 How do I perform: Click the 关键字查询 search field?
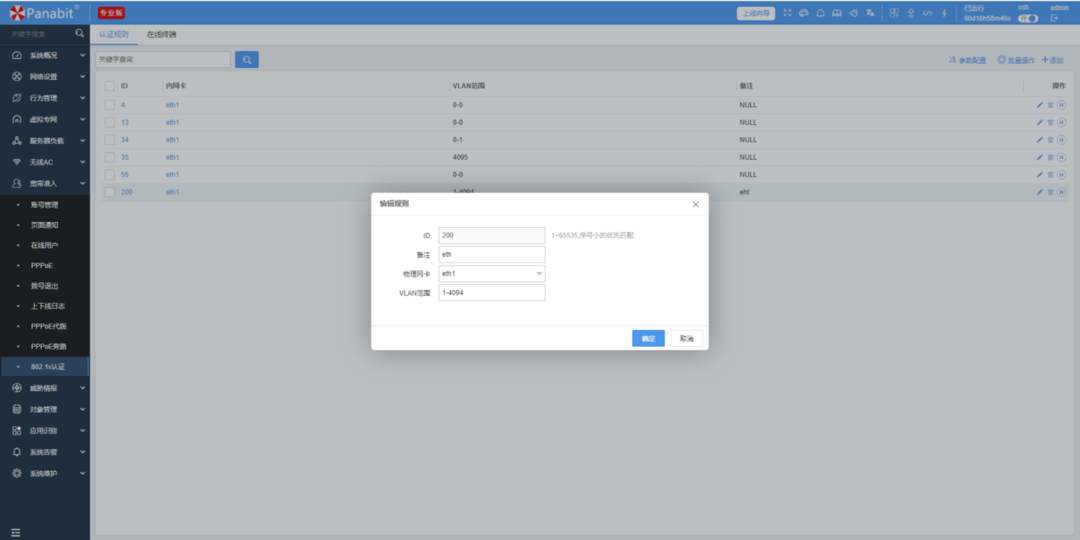[x=163, y=60]
